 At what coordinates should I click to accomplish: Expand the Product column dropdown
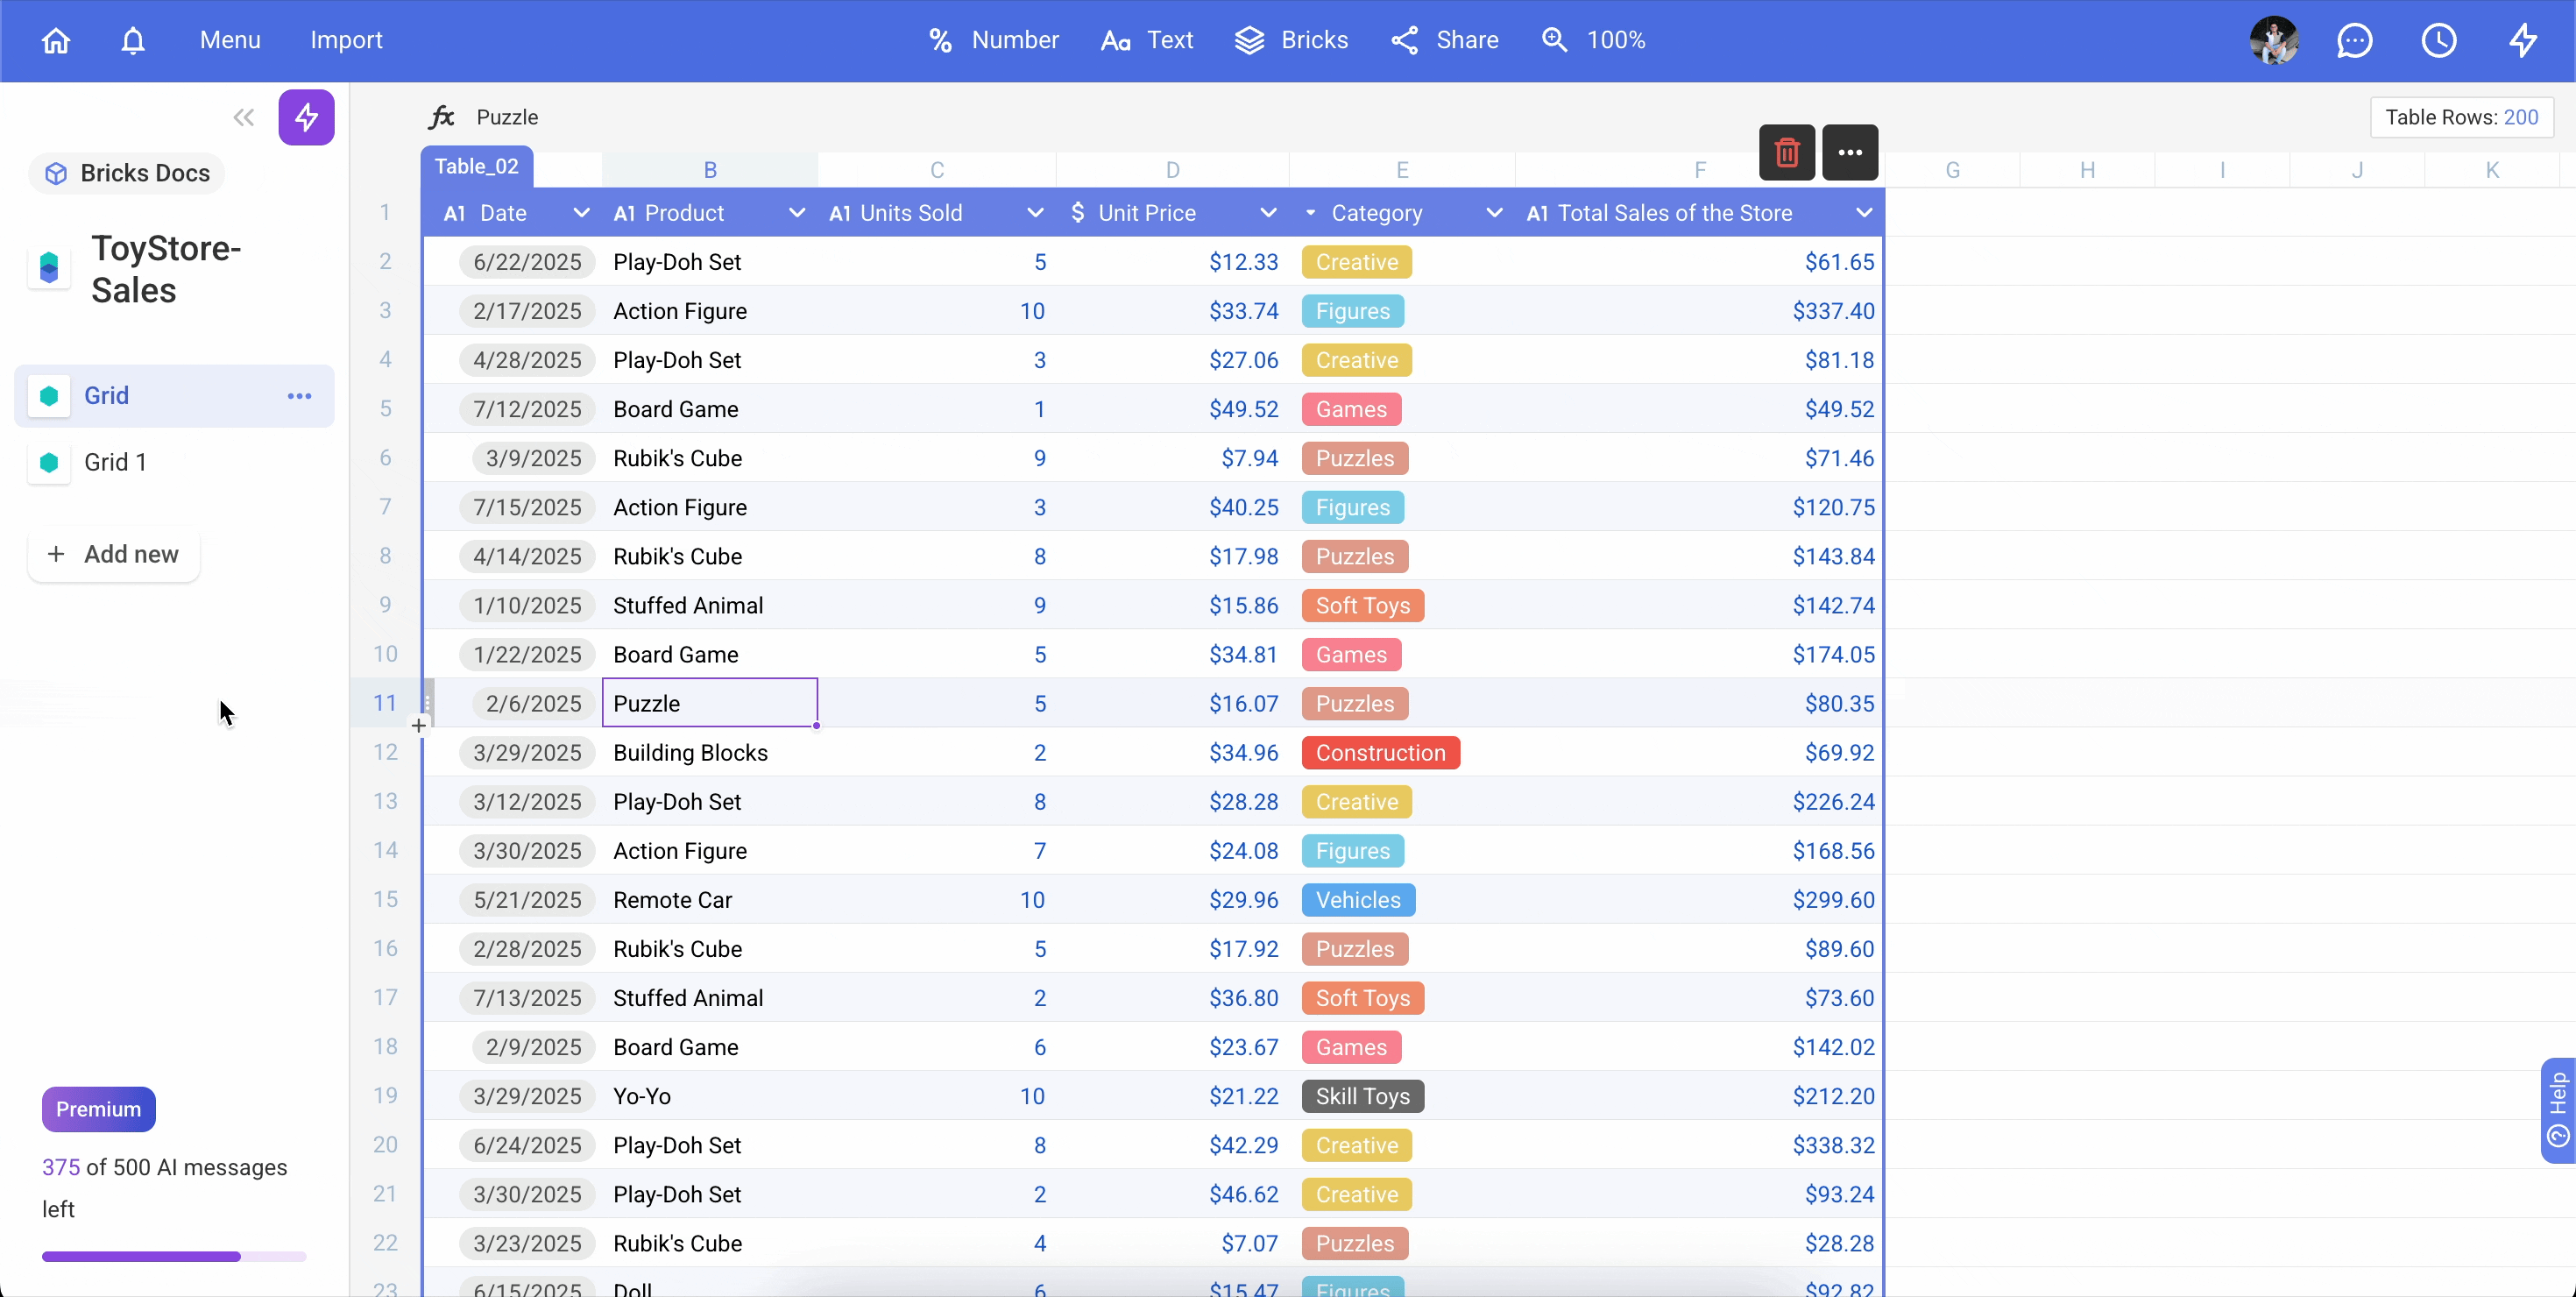click(796, 213)
